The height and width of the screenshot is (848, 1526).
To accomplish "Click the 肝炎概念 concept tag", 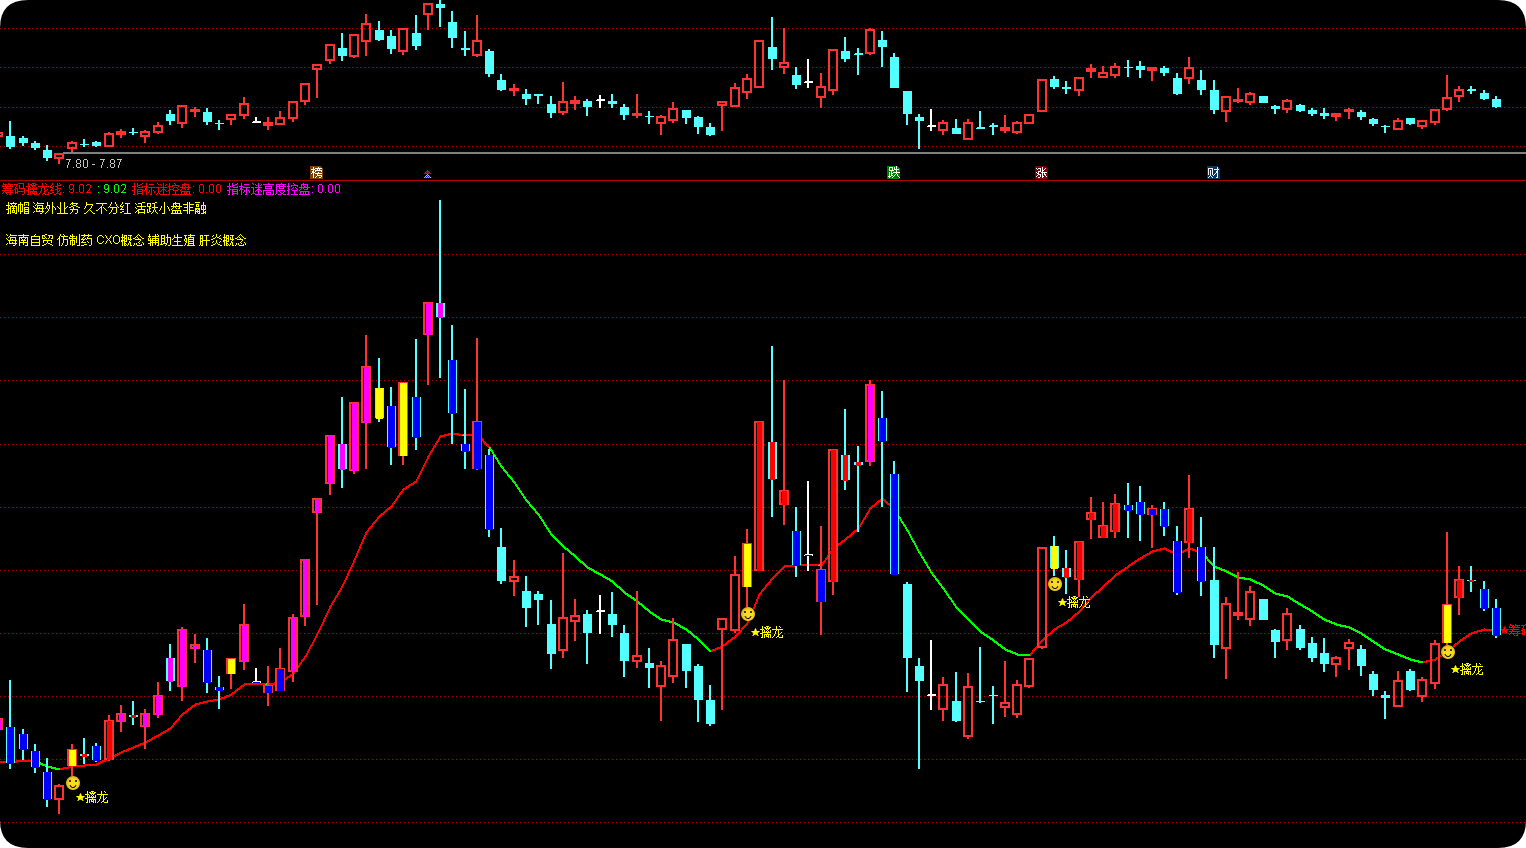I will 223,240.
